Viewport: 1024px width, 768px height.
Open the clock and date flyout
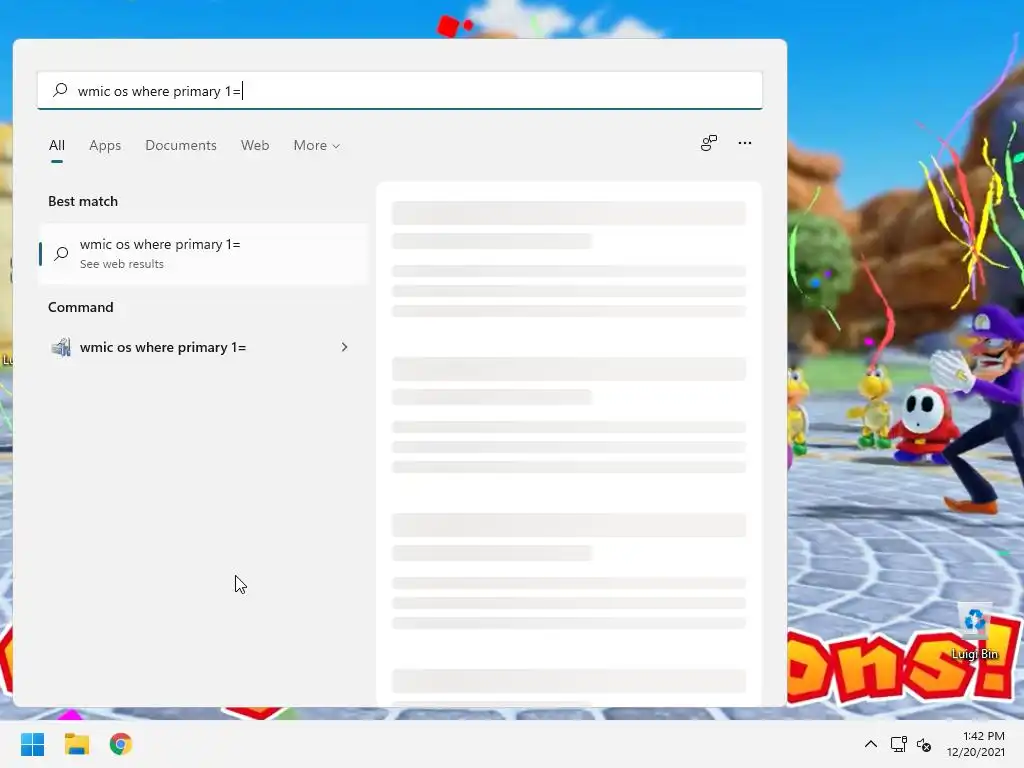coord(976,744)
